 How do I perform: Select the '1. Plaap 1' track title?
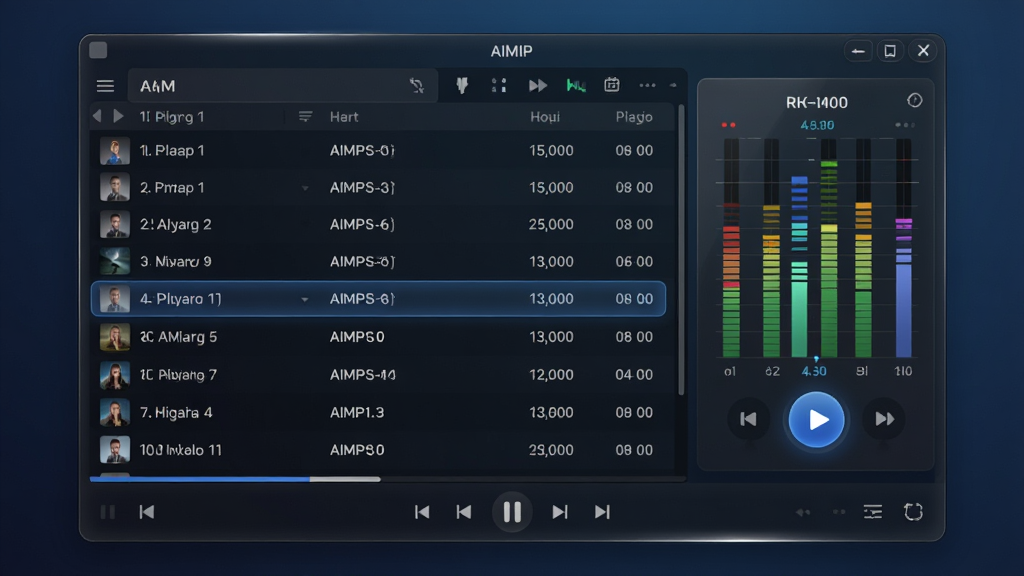tap(172, 151)
